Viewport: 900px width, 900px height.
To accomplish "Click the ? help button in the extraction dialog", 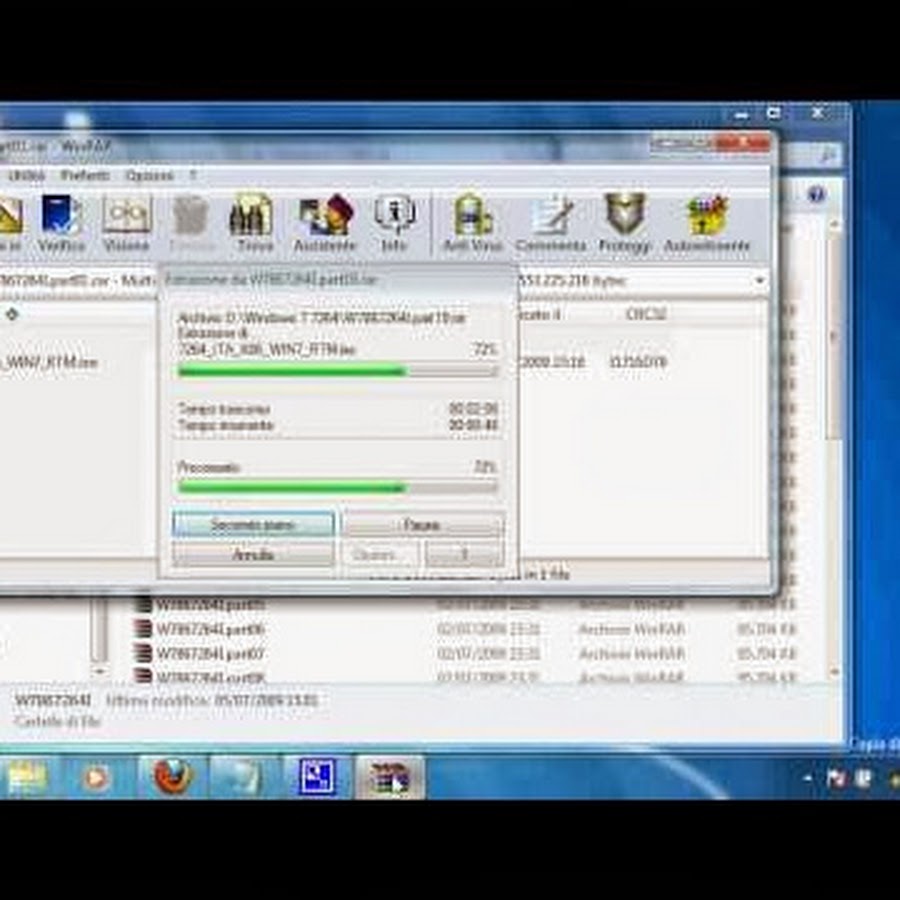I will [x=465, y=554].
